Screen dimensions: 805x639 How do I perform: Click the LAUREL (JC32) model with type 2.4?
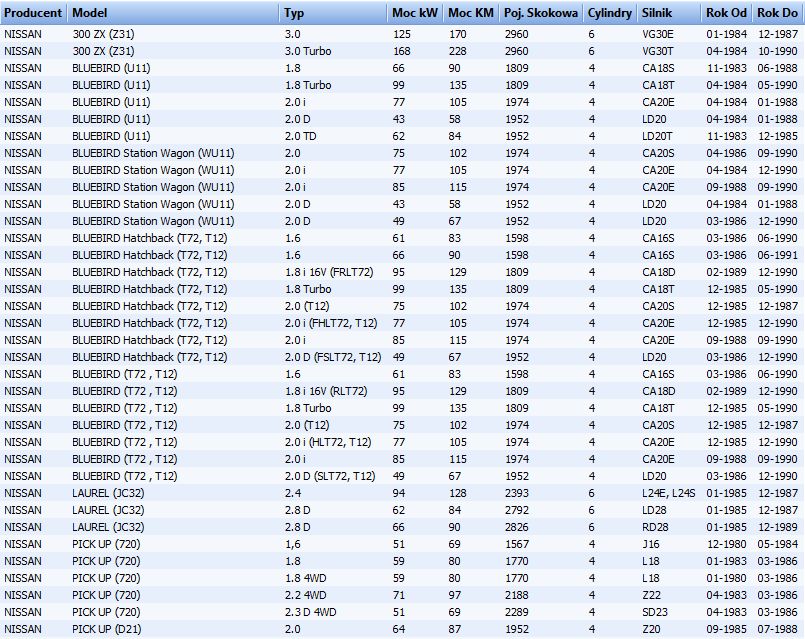click(x=108, y=493)
